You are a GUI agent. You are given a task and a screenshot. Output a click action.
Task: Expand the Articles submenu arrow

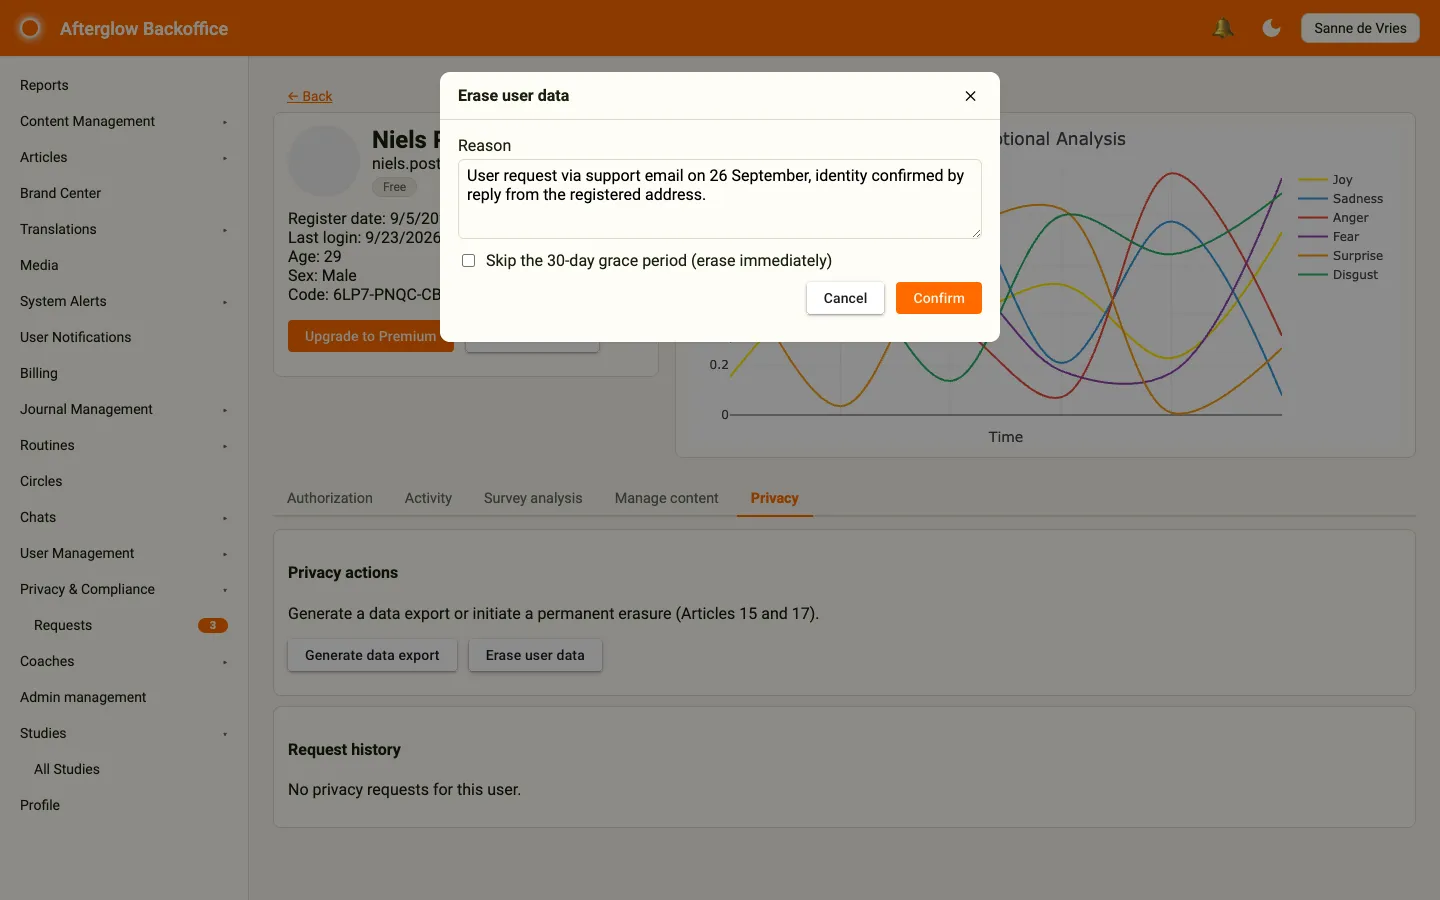[x=225, y=158]
